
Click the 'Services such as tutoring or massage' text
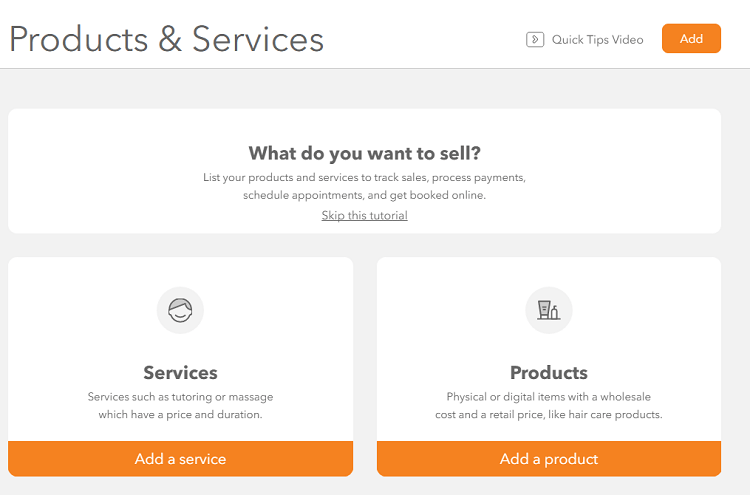[180, 396]
